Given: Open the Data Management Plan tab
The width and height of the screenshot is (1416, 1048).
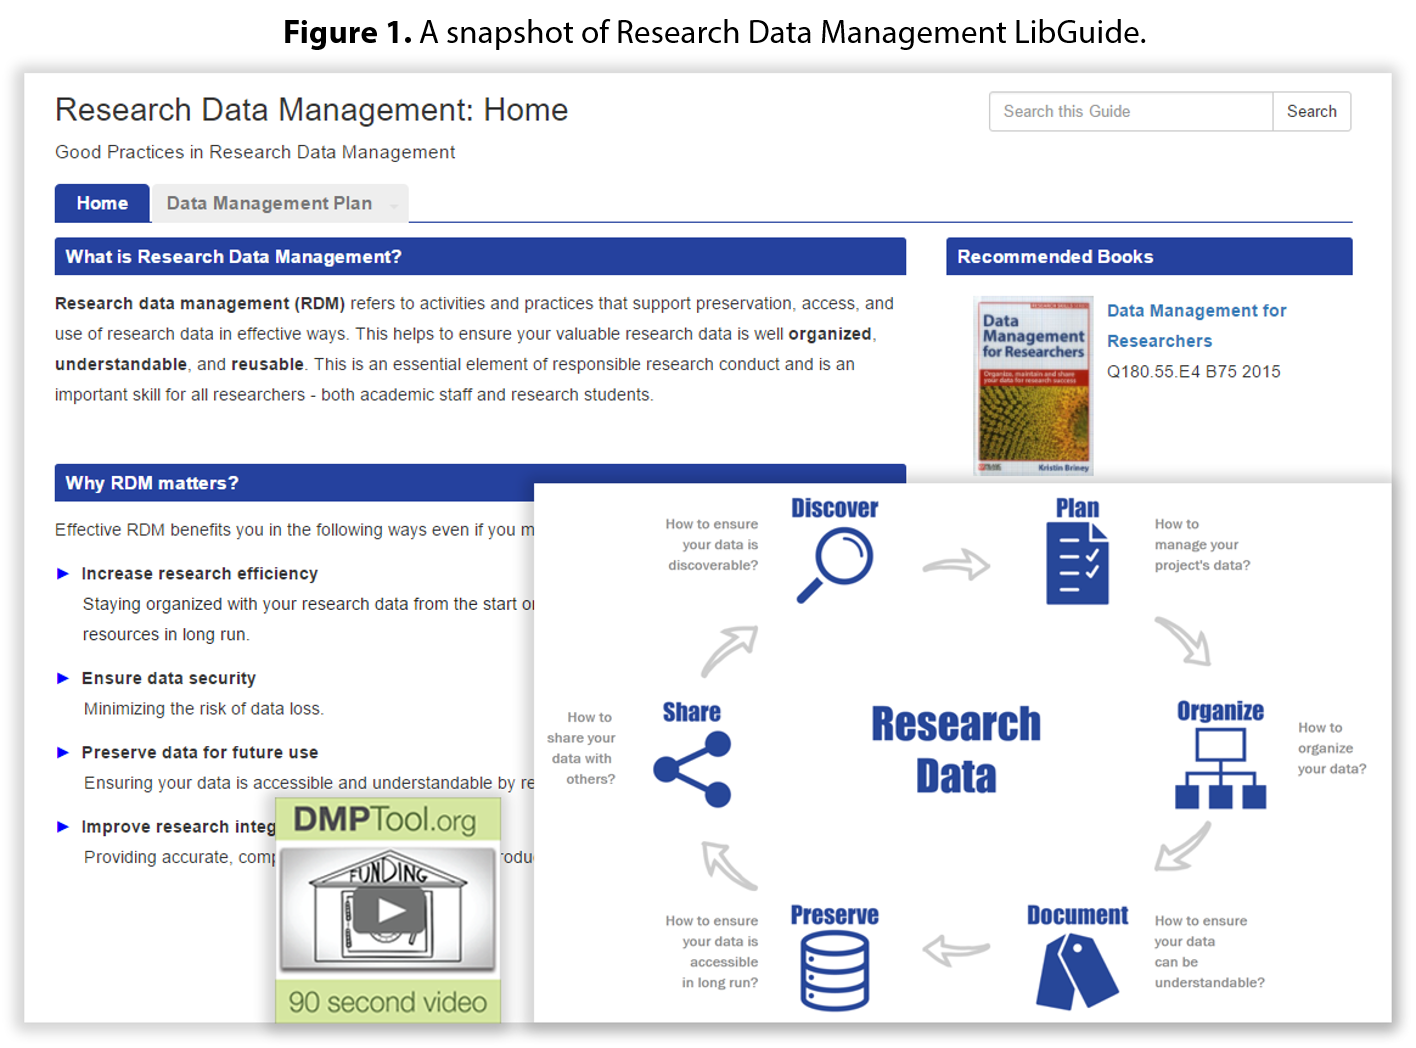Looking at the screenshot, I should [x=269, y=203].
